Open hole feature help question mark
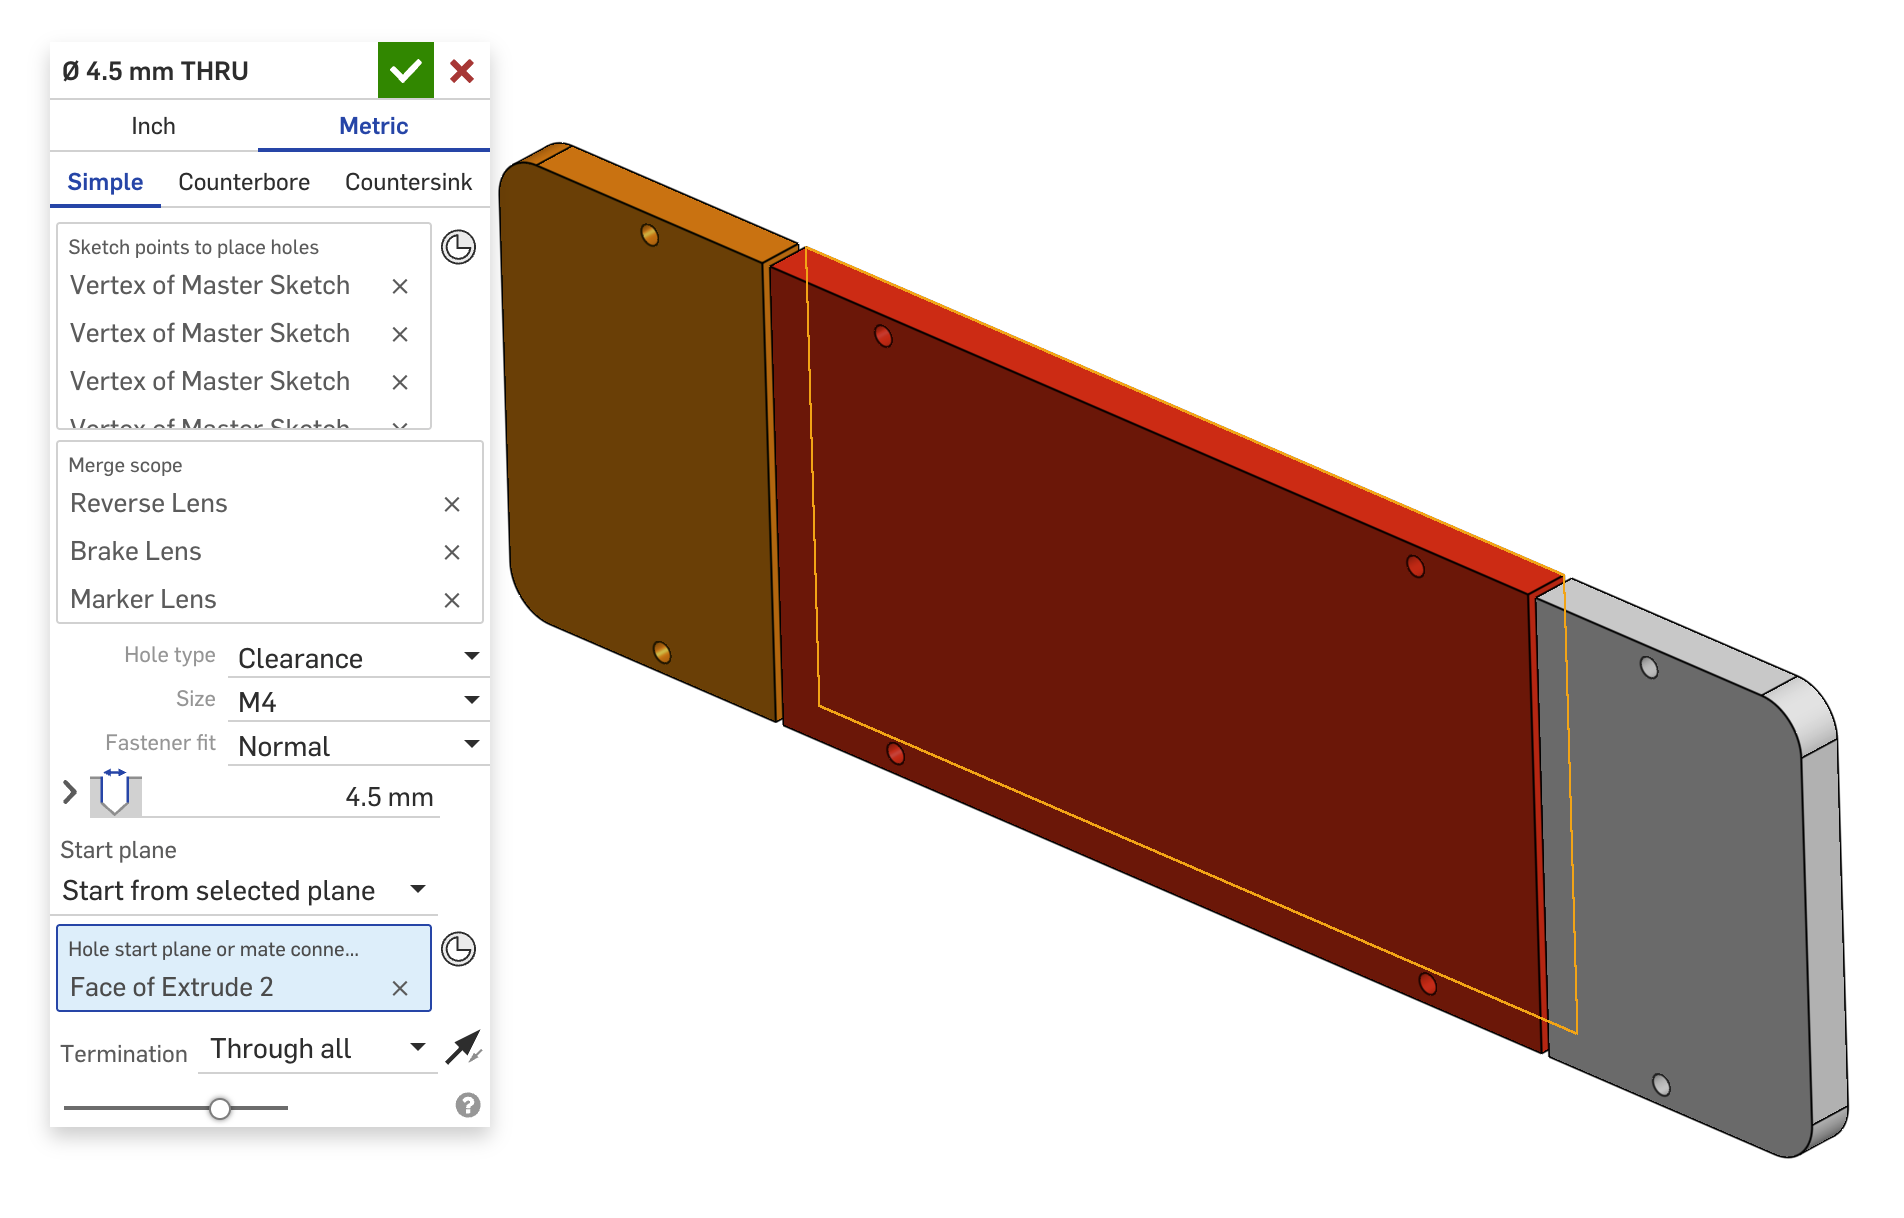This screenshot has height=1218, width=1904. point(468,1105)
